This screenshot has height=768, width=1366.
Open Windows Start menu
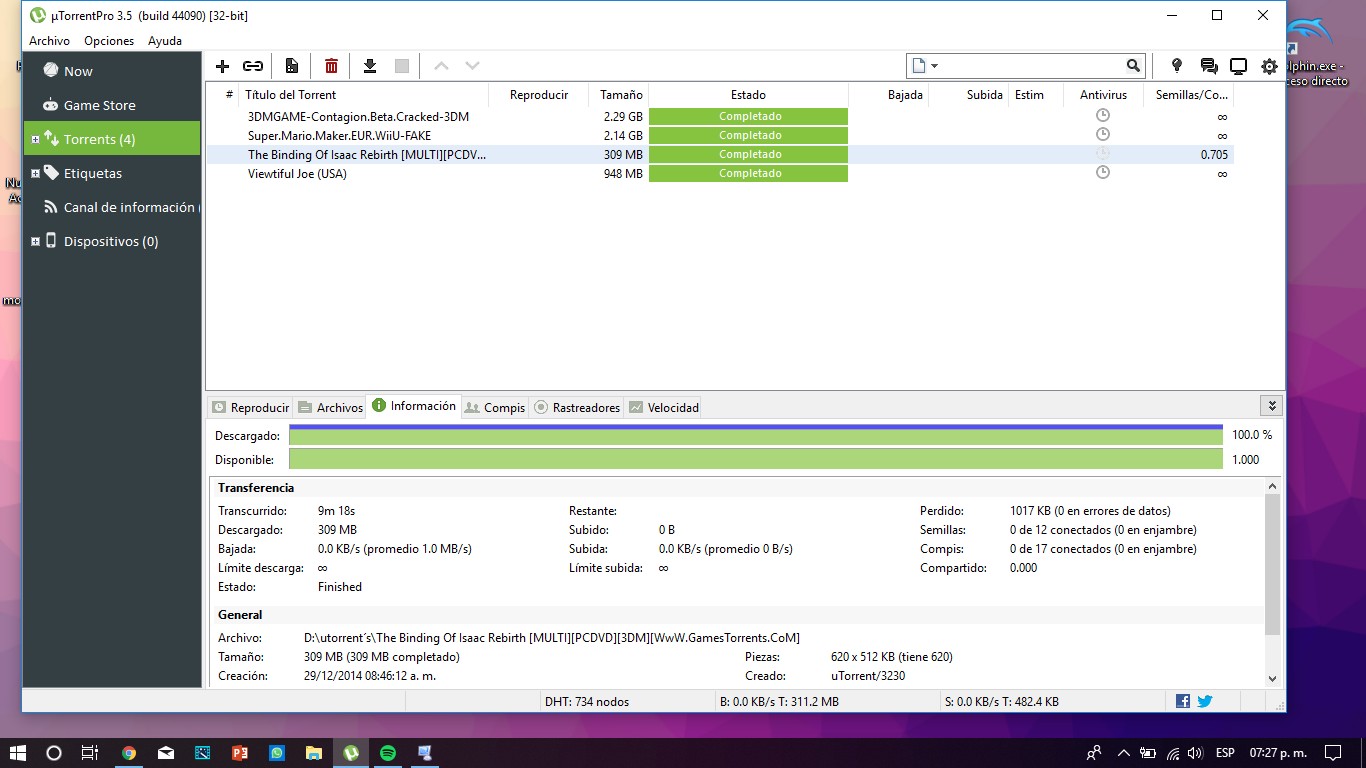(17, 752)
